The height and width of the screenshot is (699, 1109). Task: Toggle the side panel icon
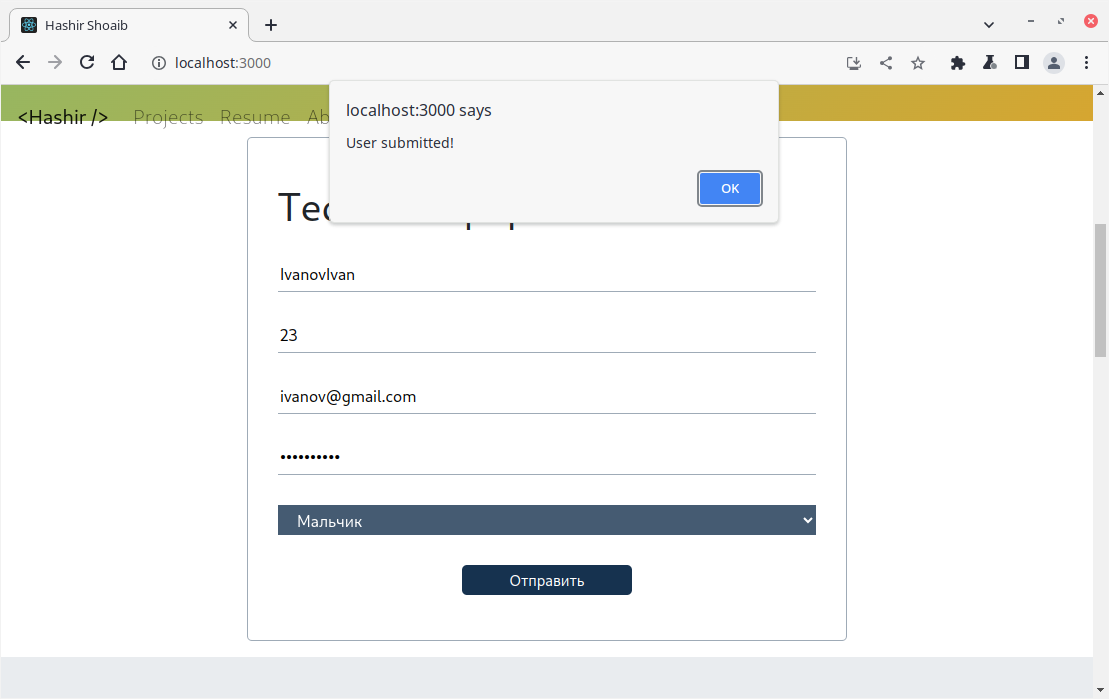[x=1021, y=63]
